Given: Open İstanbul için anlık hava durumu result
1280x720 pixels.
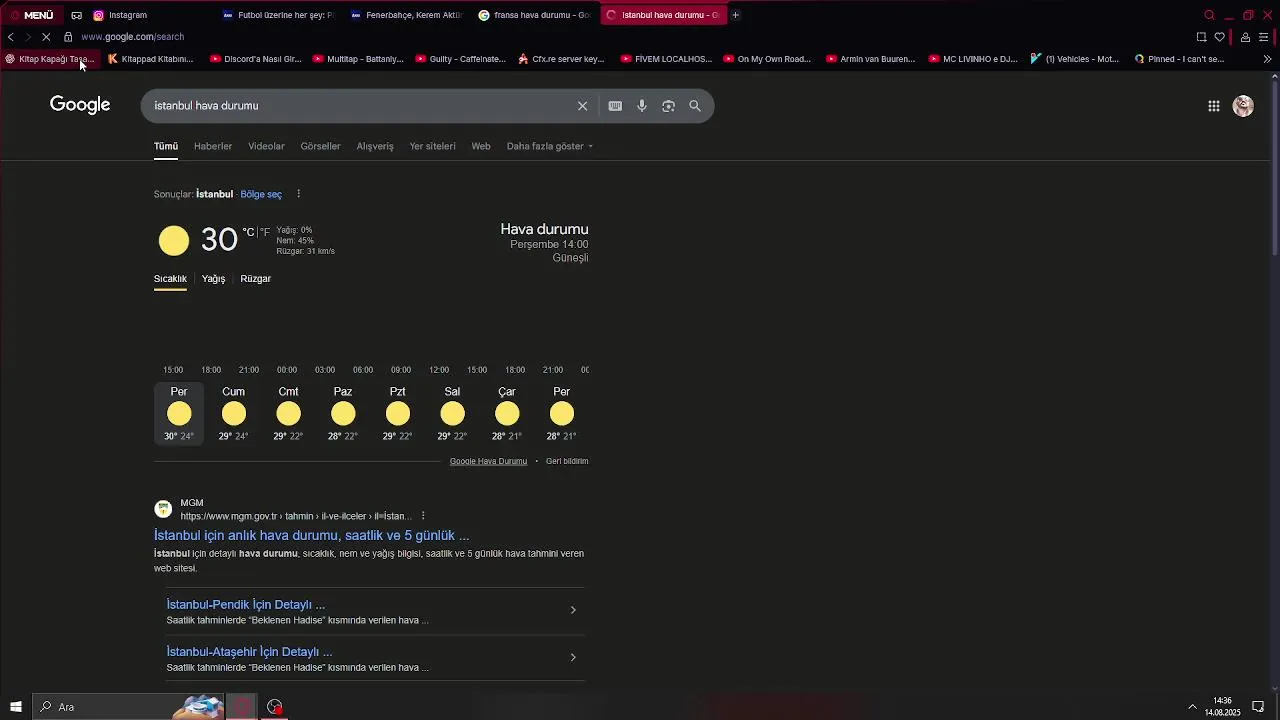Looking at the screenshot, I should 311,536.
